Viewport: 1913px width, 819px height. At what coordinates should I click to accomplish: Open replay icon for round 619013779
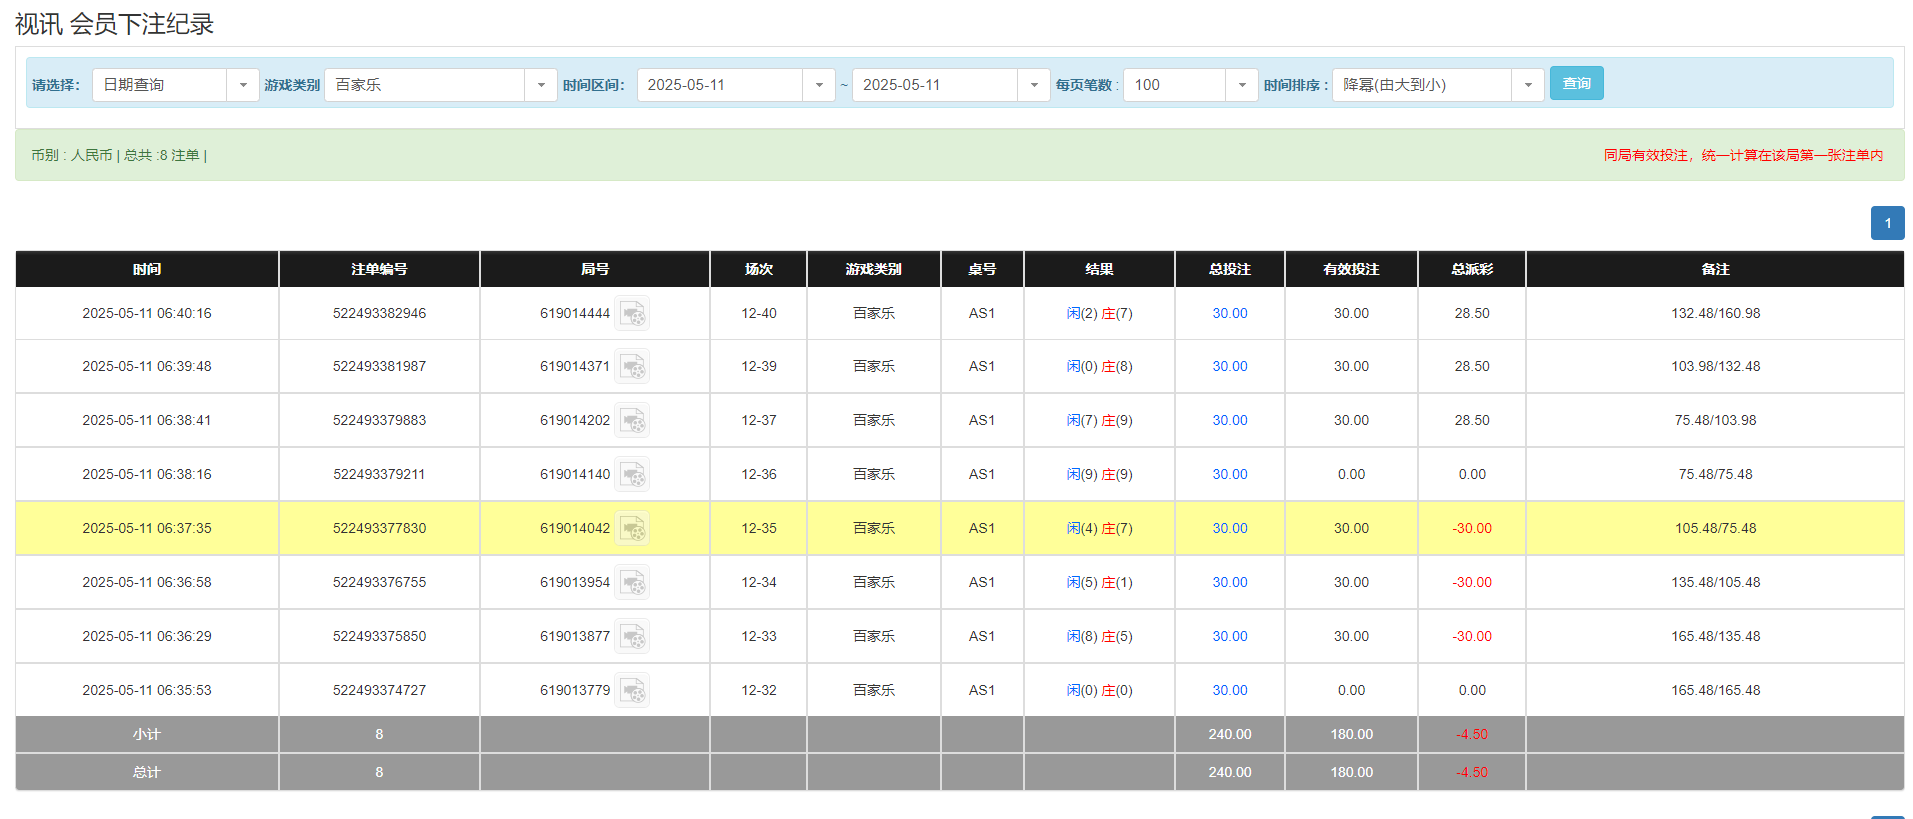click(632, 691)
